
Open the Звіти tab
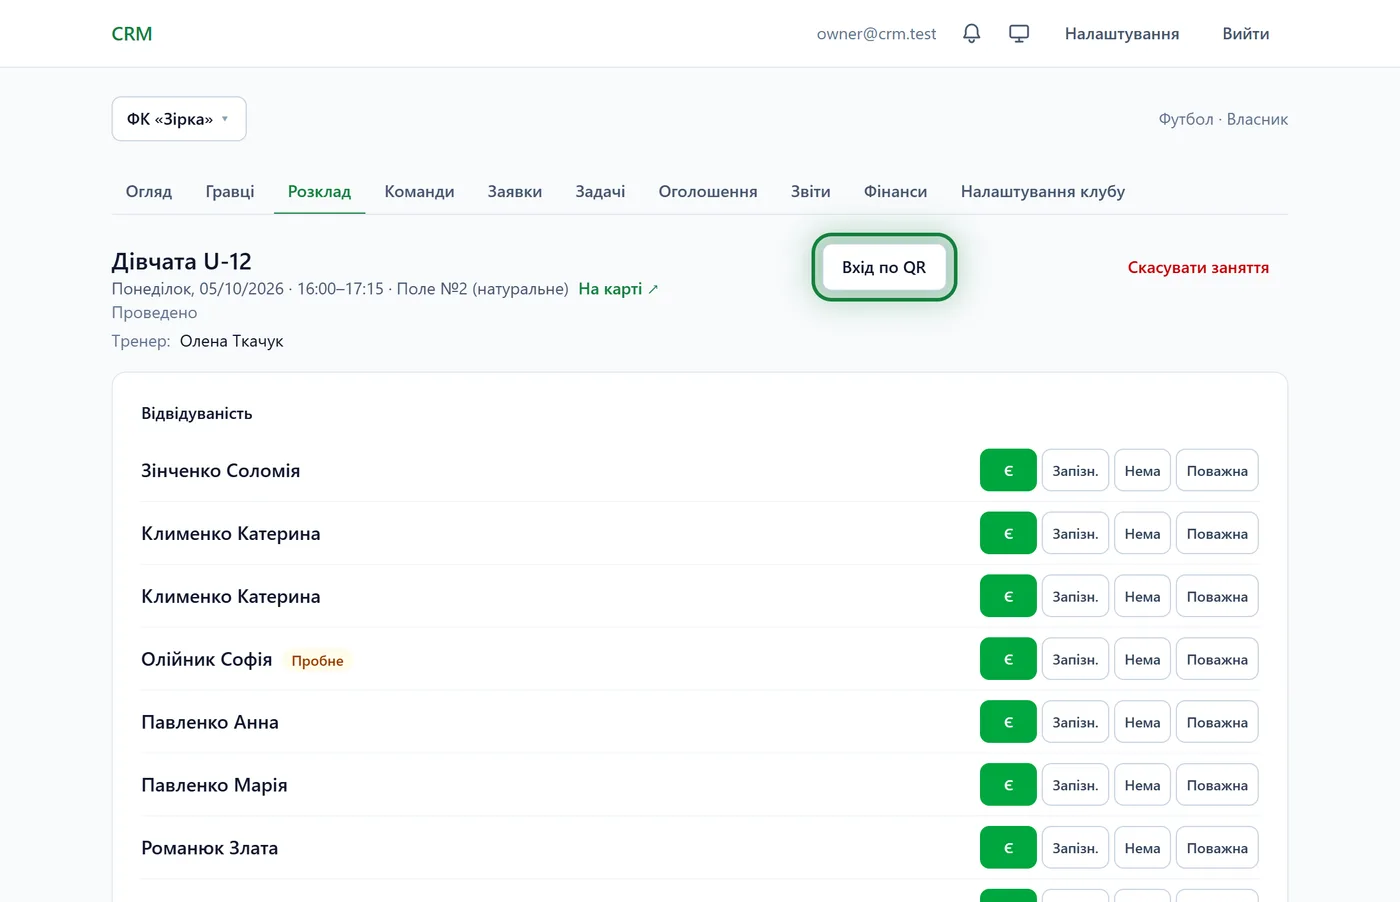[810, 192]
